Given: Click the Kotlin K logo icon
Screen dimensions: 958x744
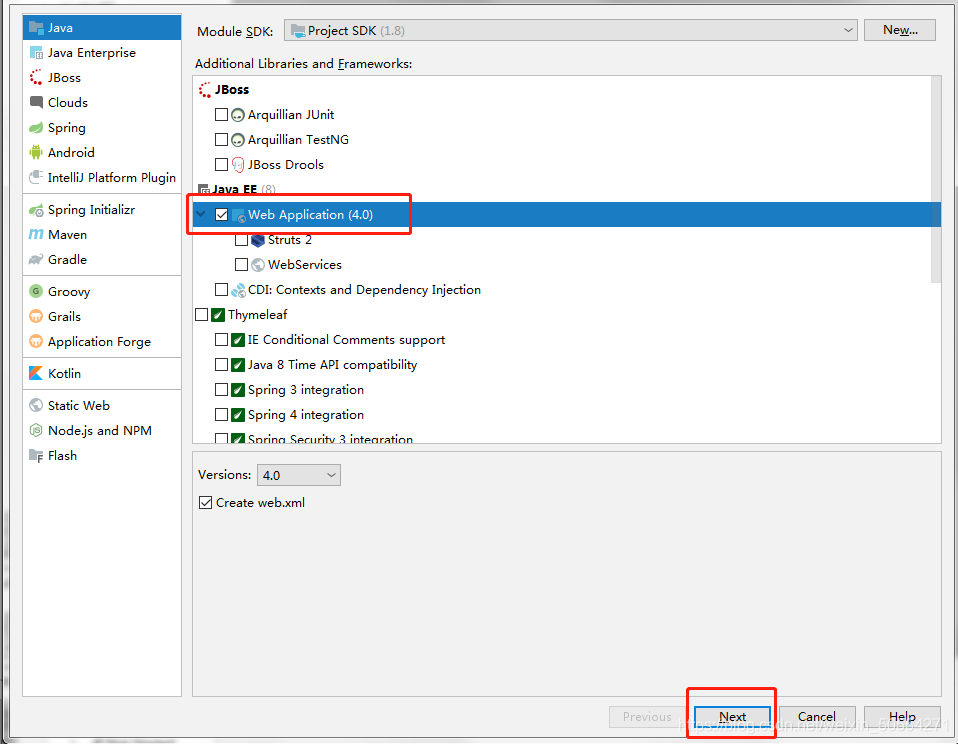Looking at the screenshot, I should pos(36,373).
